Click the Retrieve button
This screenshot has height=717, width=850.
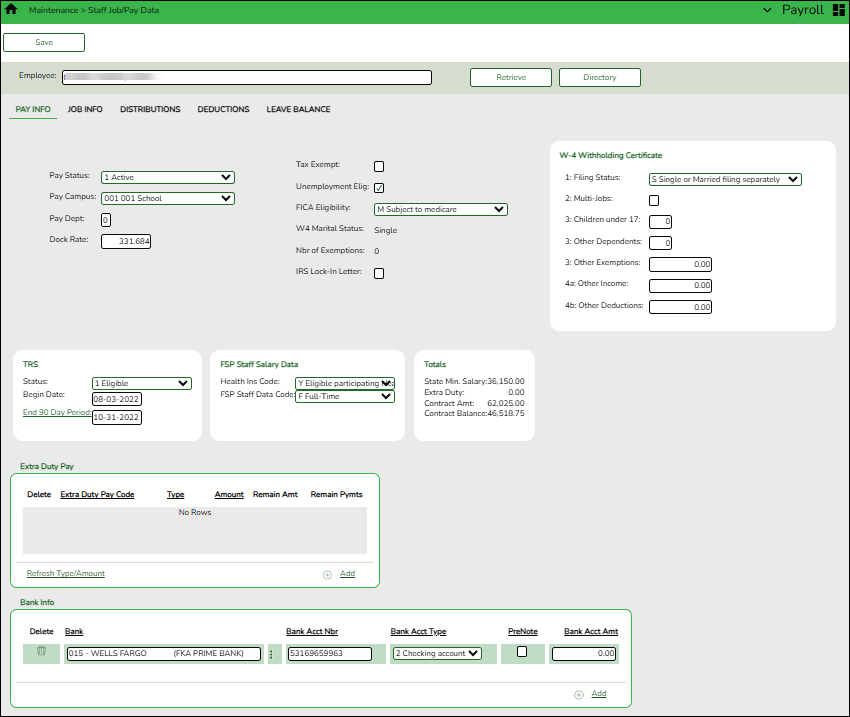click(x=511, y=77)
